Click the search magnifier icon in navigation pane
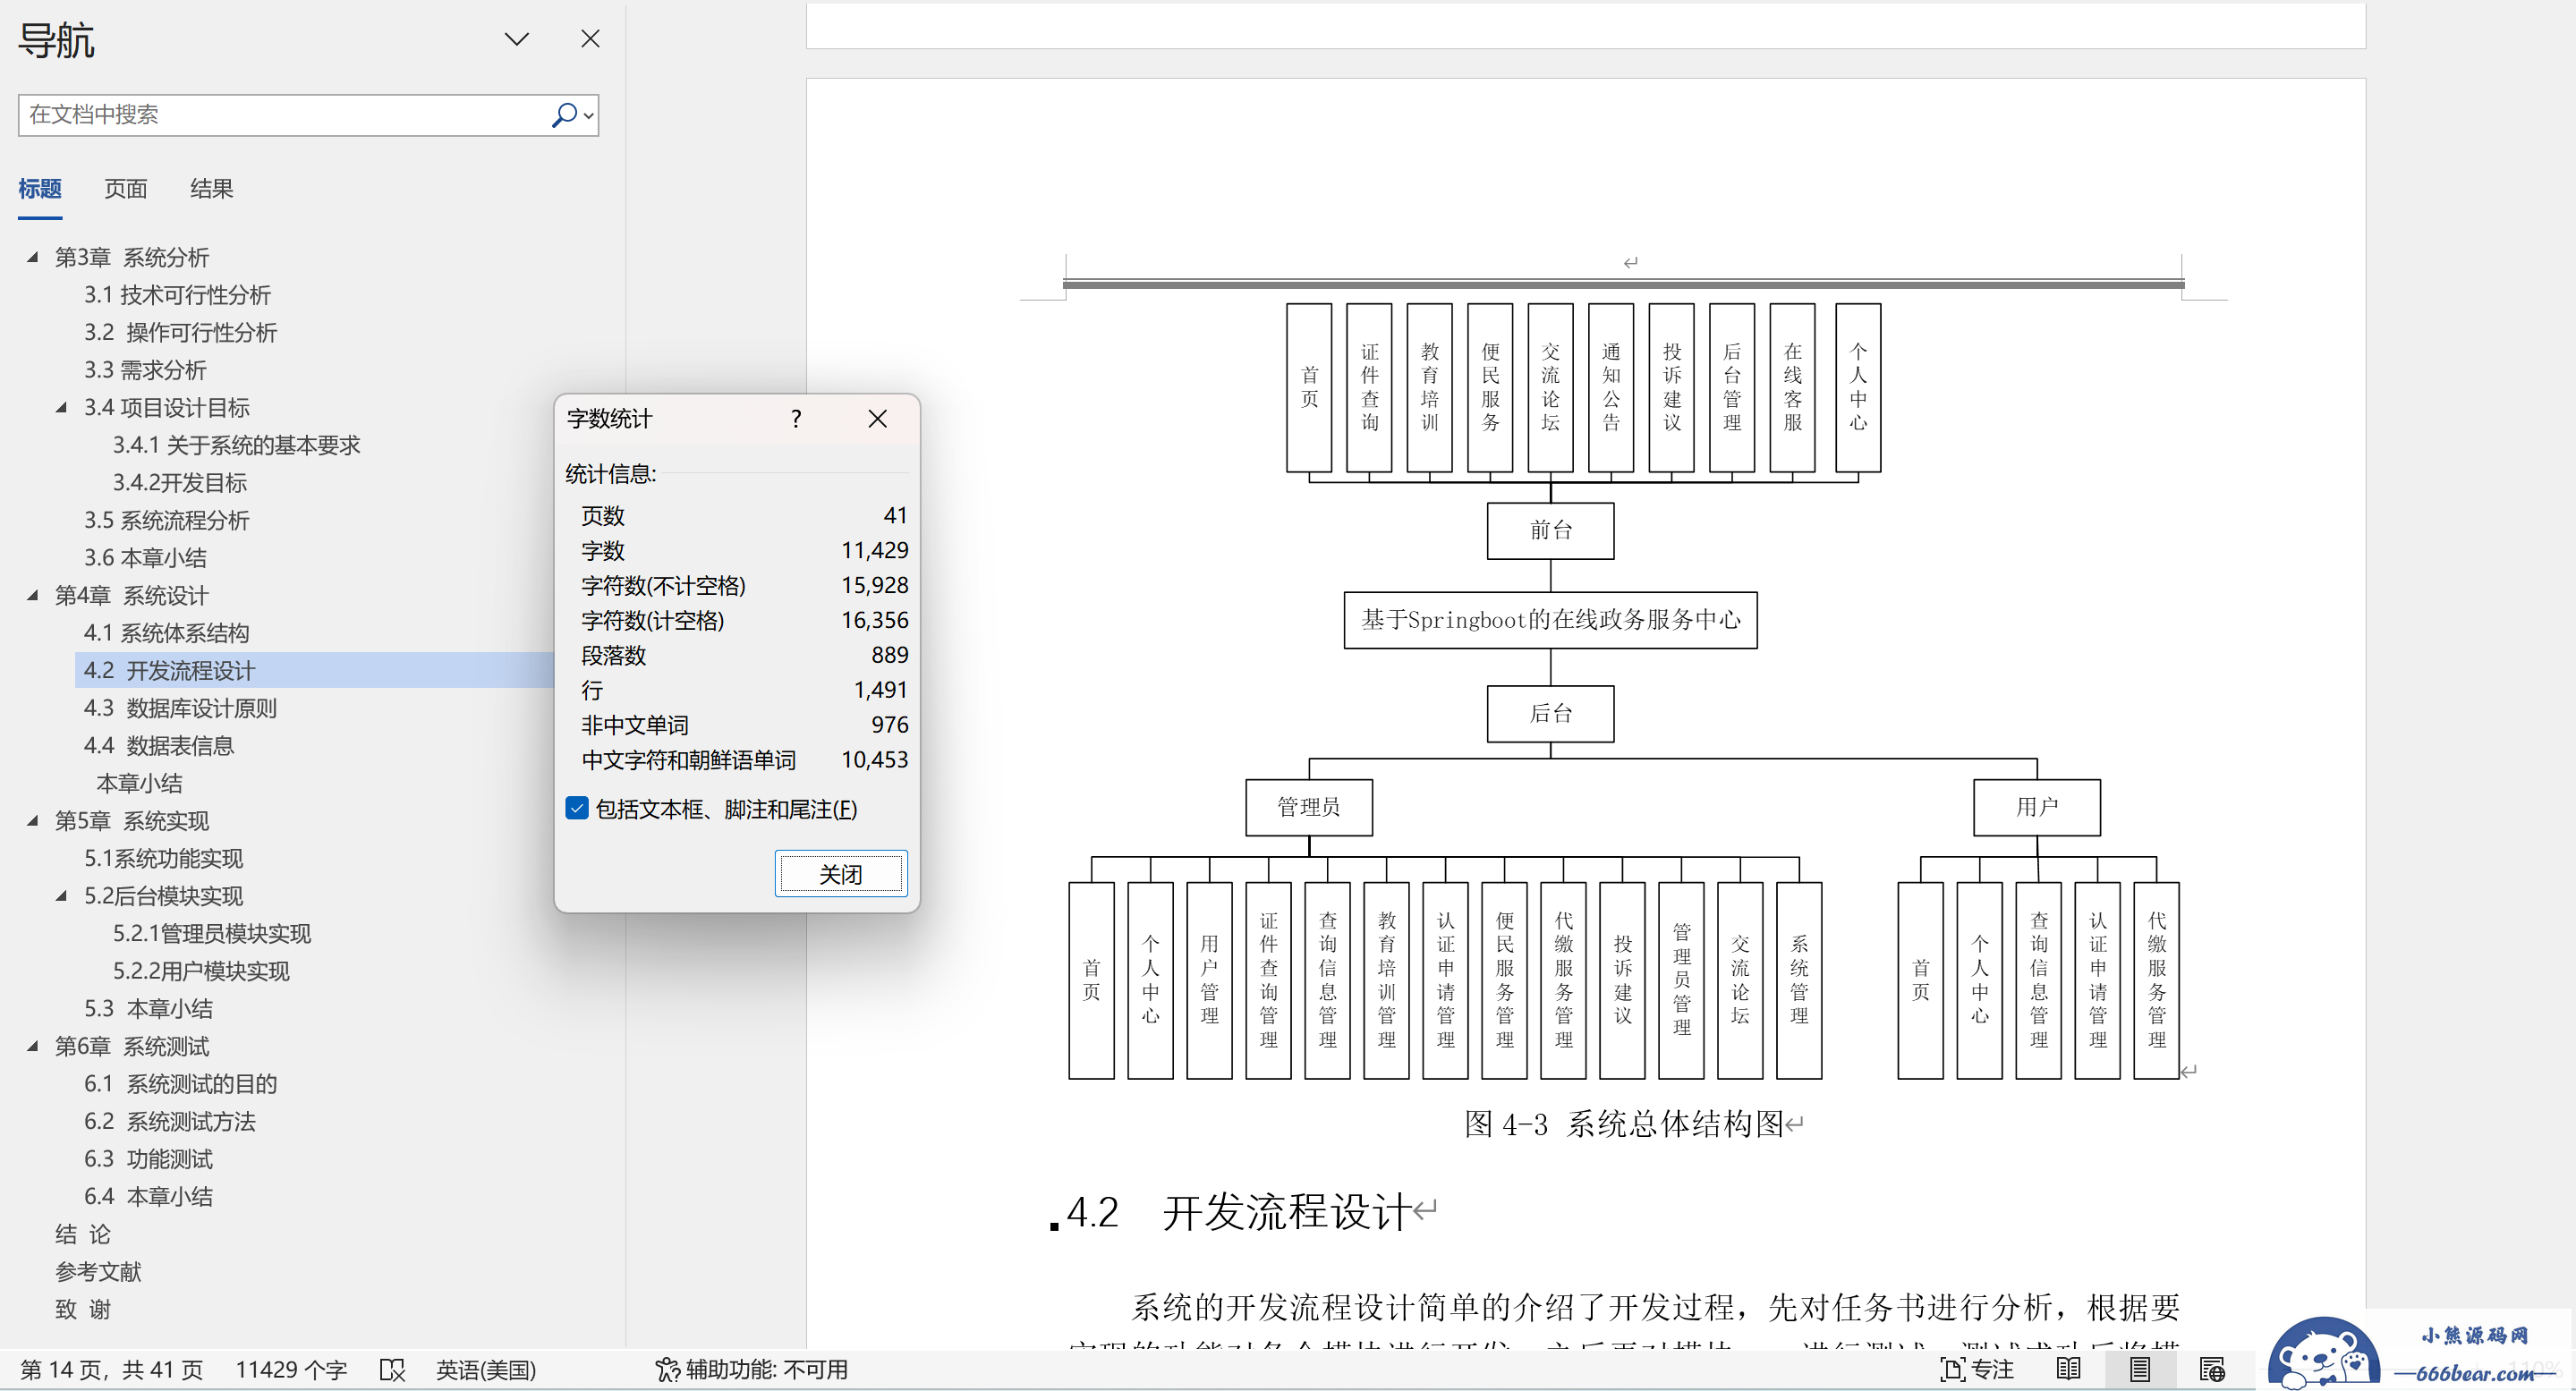 click(564, 115)
